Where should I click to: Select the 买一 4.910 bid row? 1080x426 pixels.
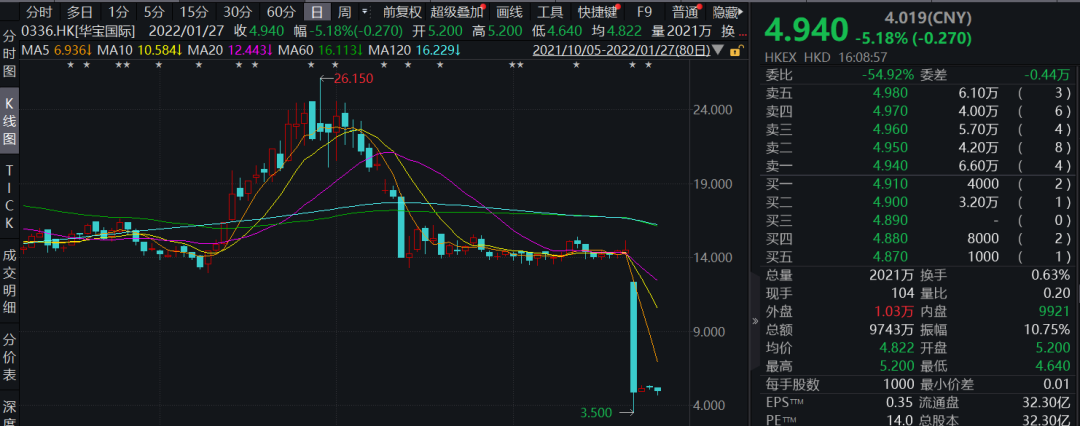(x=919, y=183)
